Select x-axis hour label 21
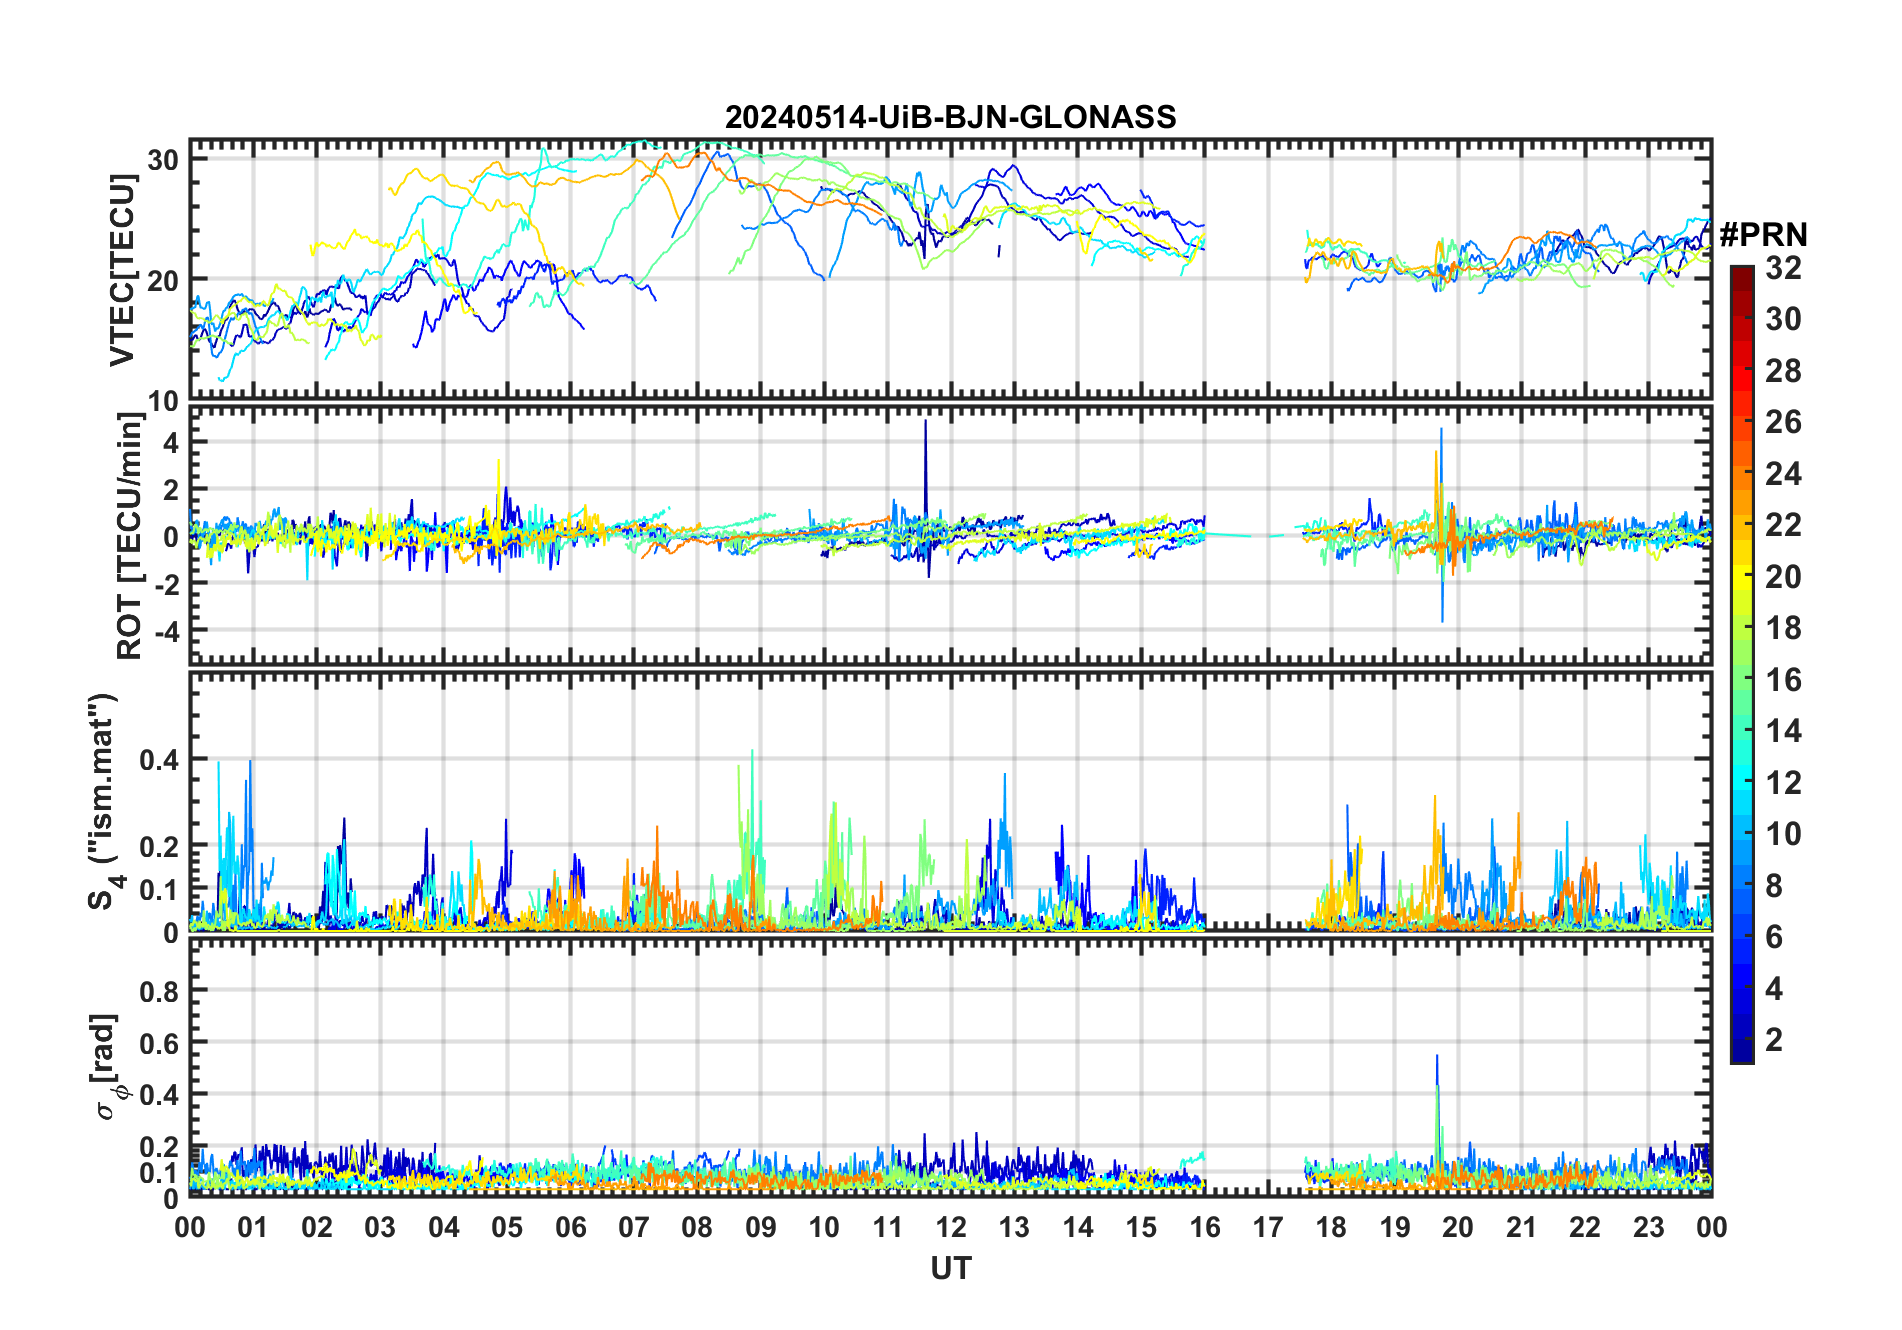The width and height of the screenshot is (1902, 1330). tap(1522, 1227)
